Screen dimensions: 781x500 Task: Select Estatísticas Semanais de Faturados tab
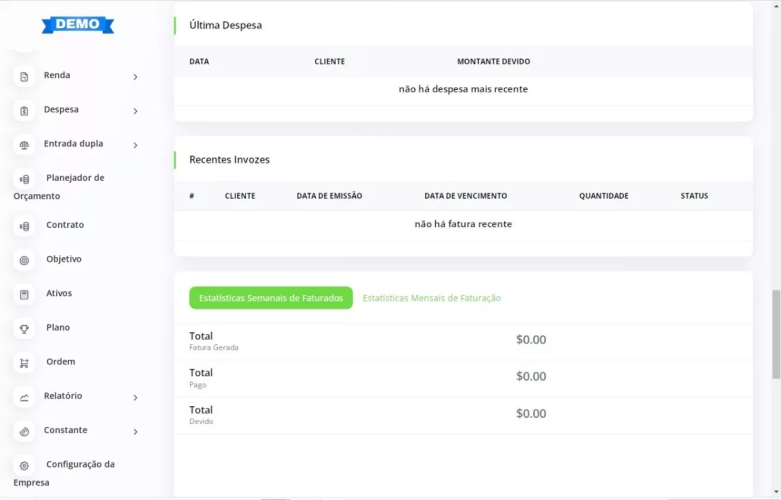(x=270, y=298)
